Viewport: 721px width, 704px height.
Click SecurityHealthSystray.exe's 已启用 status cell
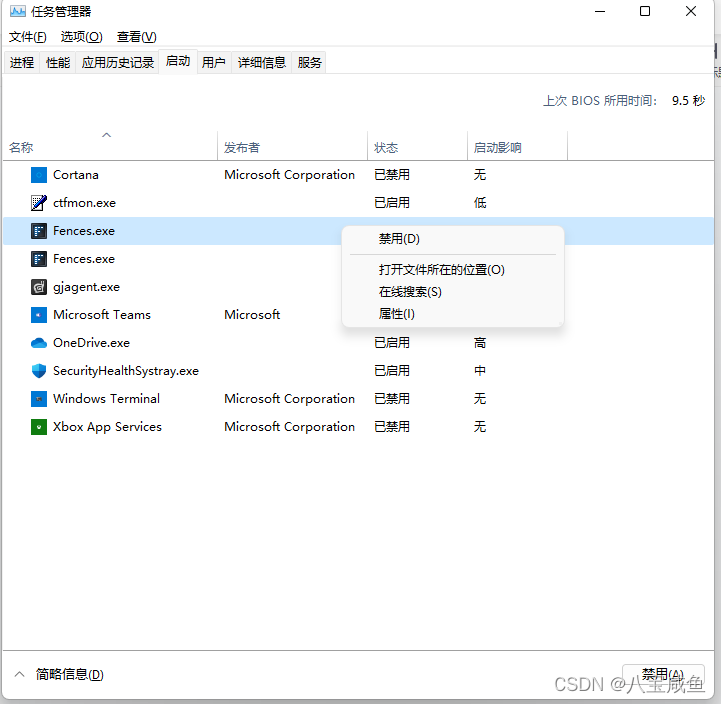point(392,371)
